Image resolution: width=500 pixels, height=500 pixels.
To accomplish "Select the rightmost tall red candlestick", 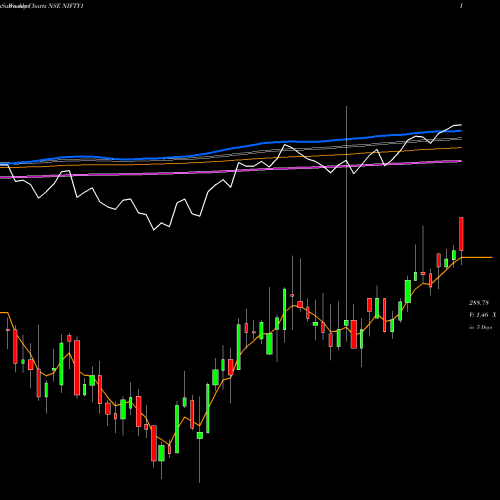I will coord(461,234).
